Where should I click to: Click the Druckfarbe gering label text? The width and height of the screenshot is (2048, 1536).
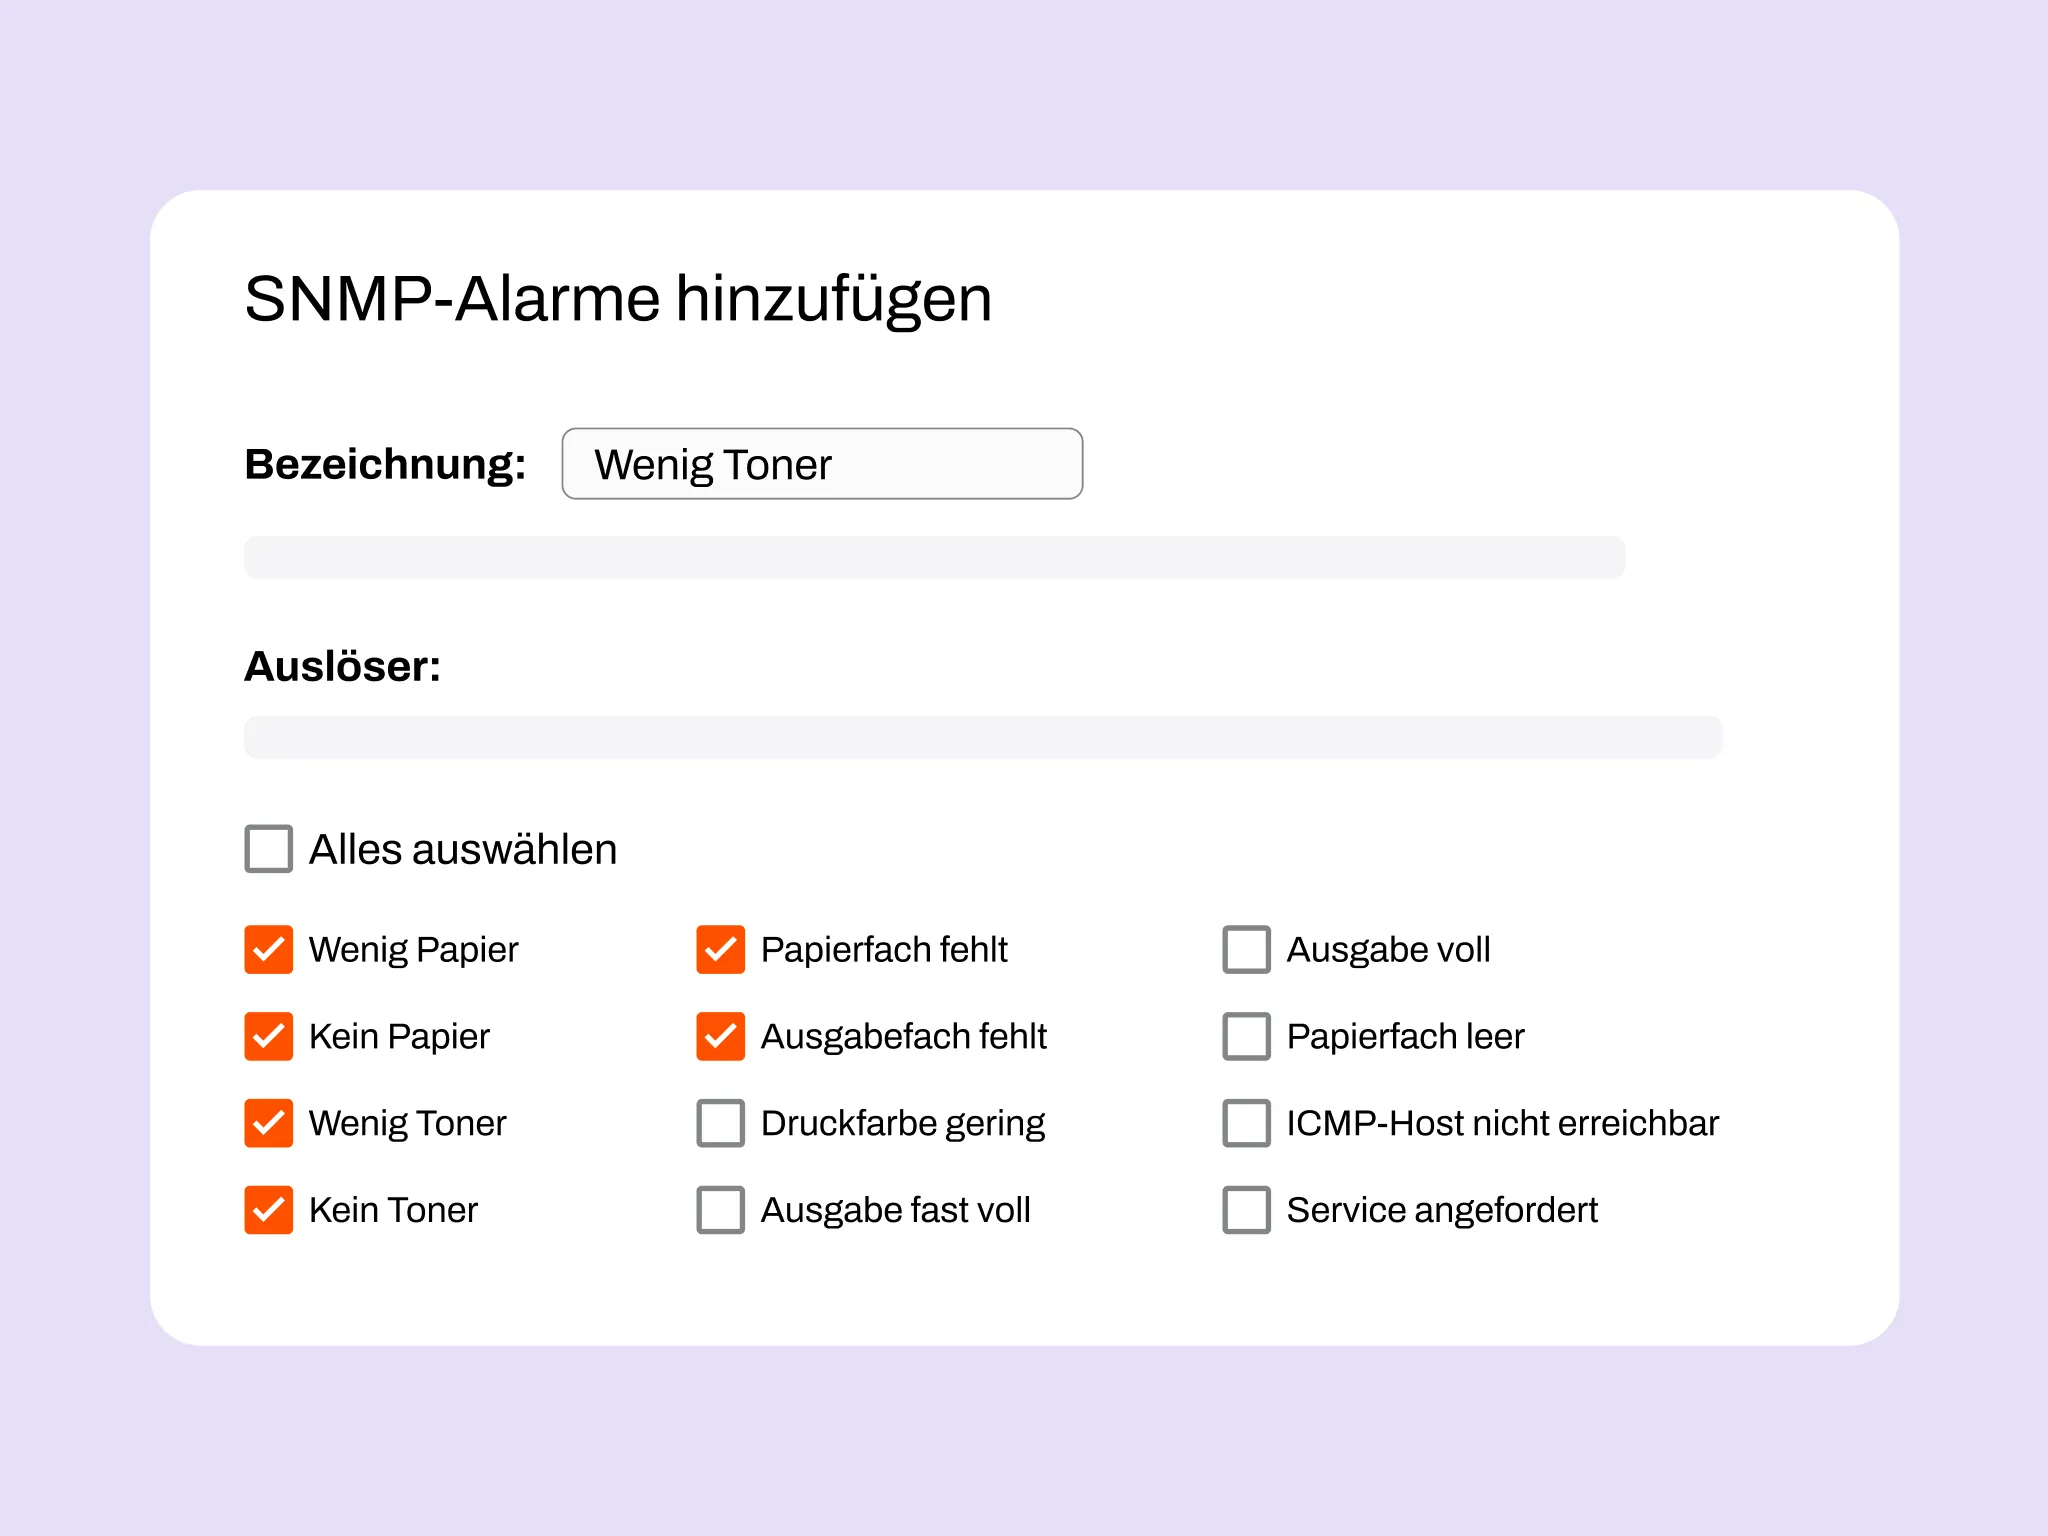pos(903,1123)
